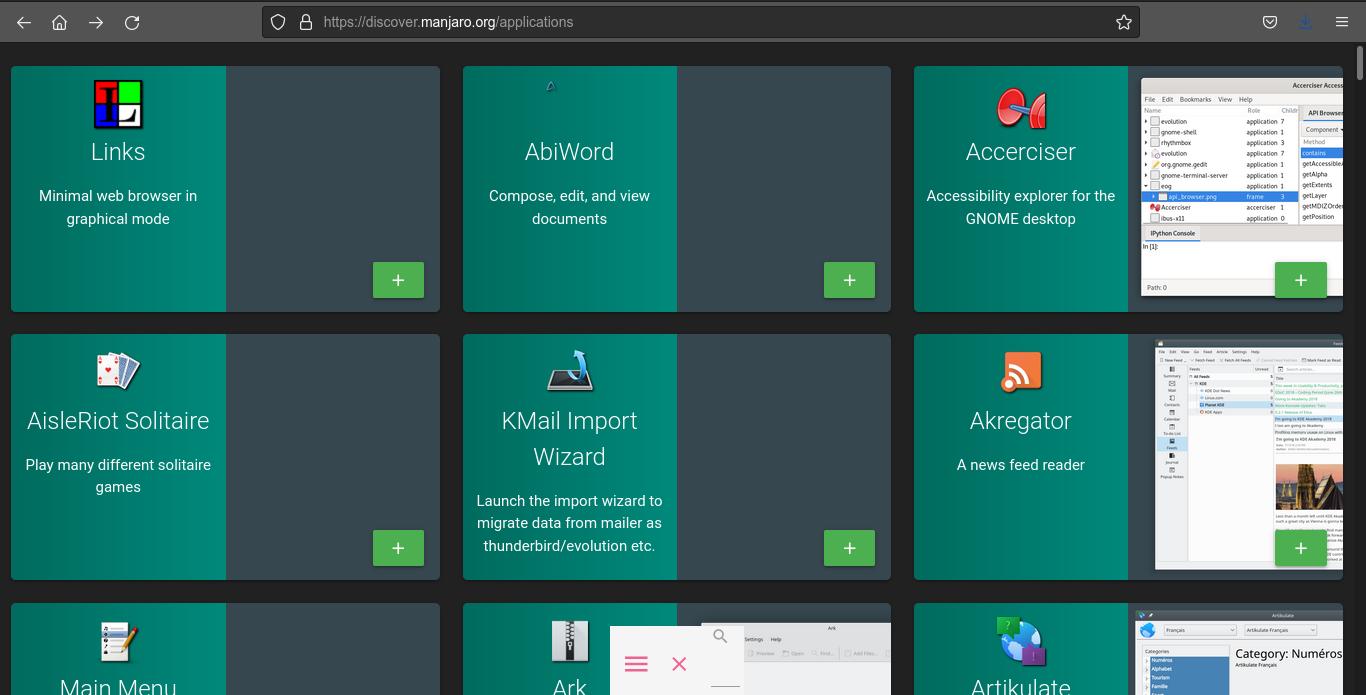The width and height of the screenshot is (1366, 695).
Task: Click 'Compose, edit, and view documents' description
Action: click(569, 207)
